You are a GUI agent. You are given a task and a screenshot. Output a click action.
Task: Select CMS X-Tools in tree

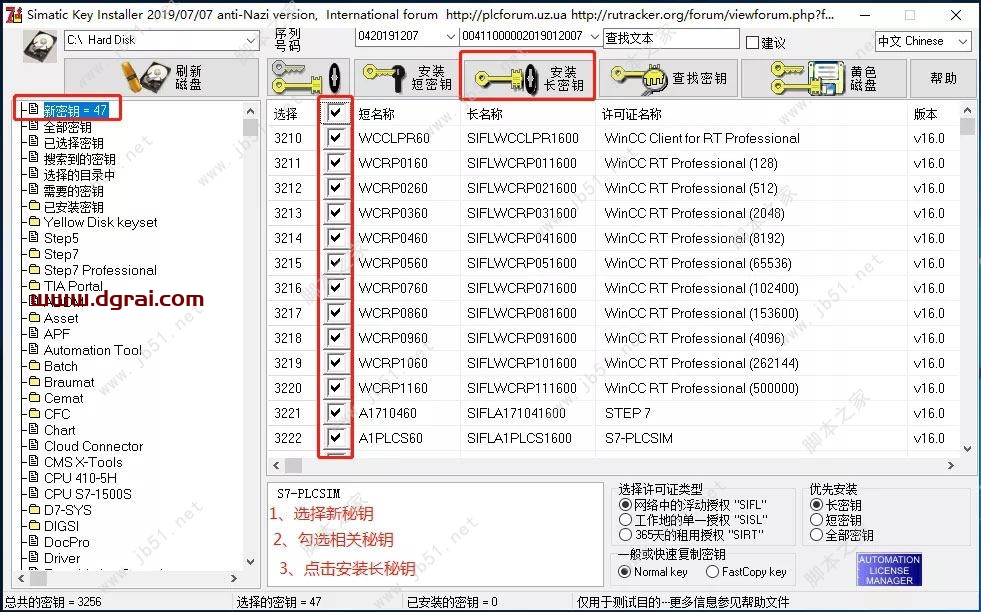coord(83,462)
